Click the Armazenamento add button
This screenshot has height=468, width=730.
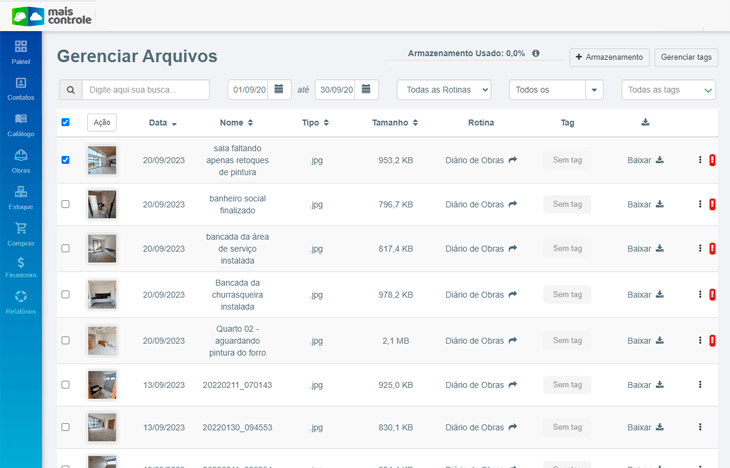click(x=609, y=58)
